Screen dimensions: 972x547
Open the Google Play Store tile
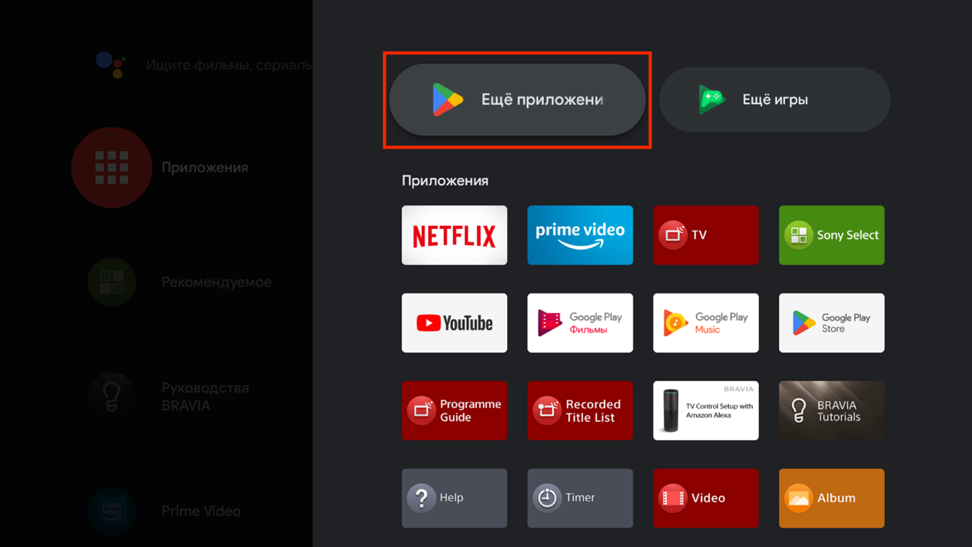tap(832, 323)
